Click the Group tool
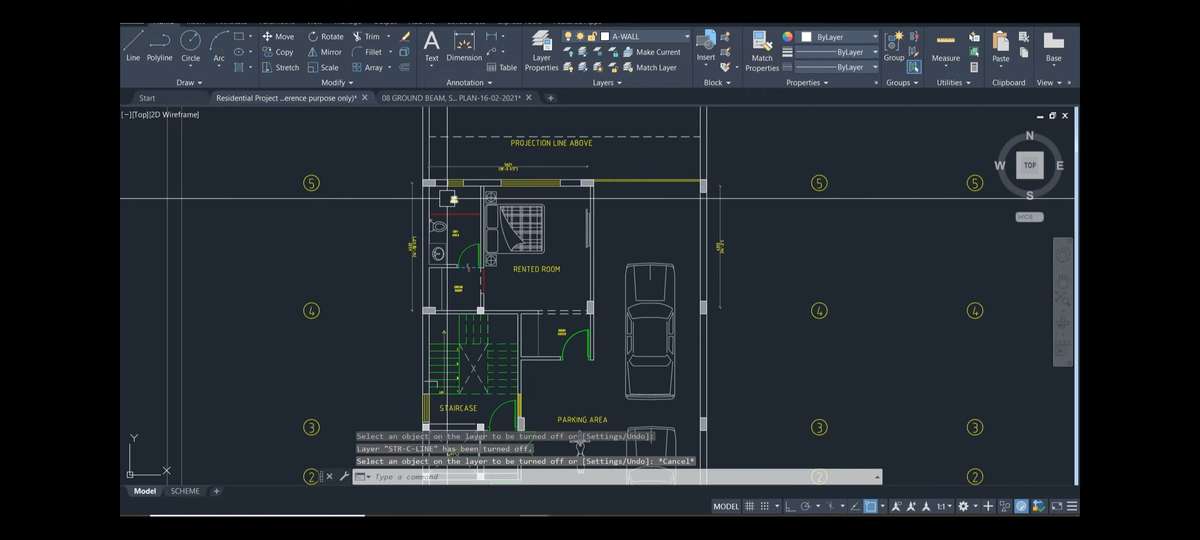Screen dimensions: 1200x540 894,46
